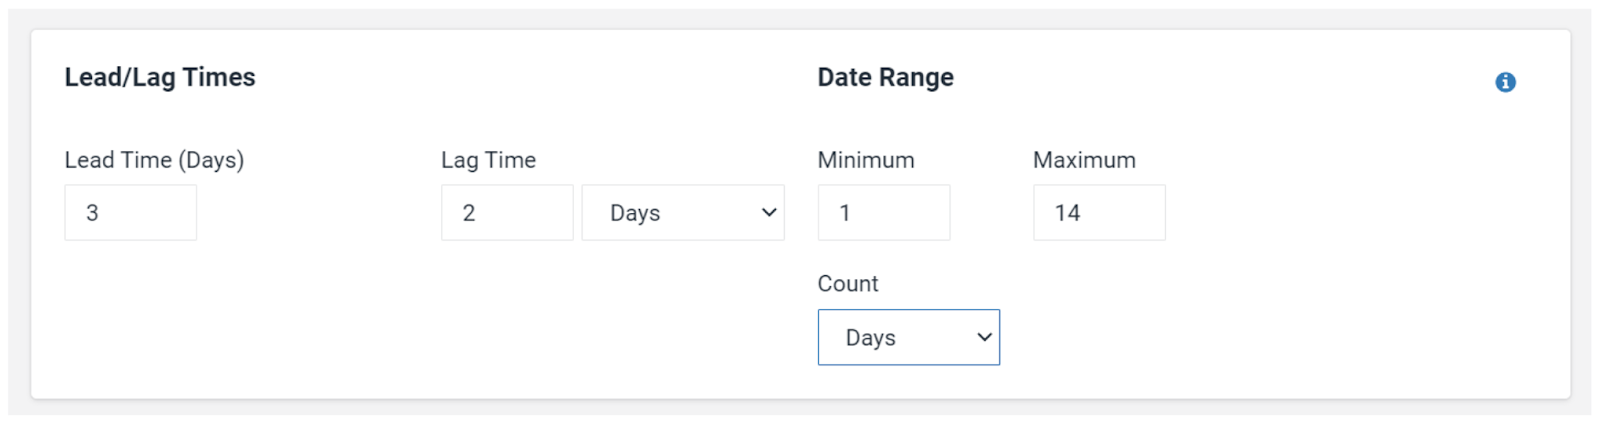Open the Lag Time unit dropdown
1600x422 pixels.
click(683, 212)
